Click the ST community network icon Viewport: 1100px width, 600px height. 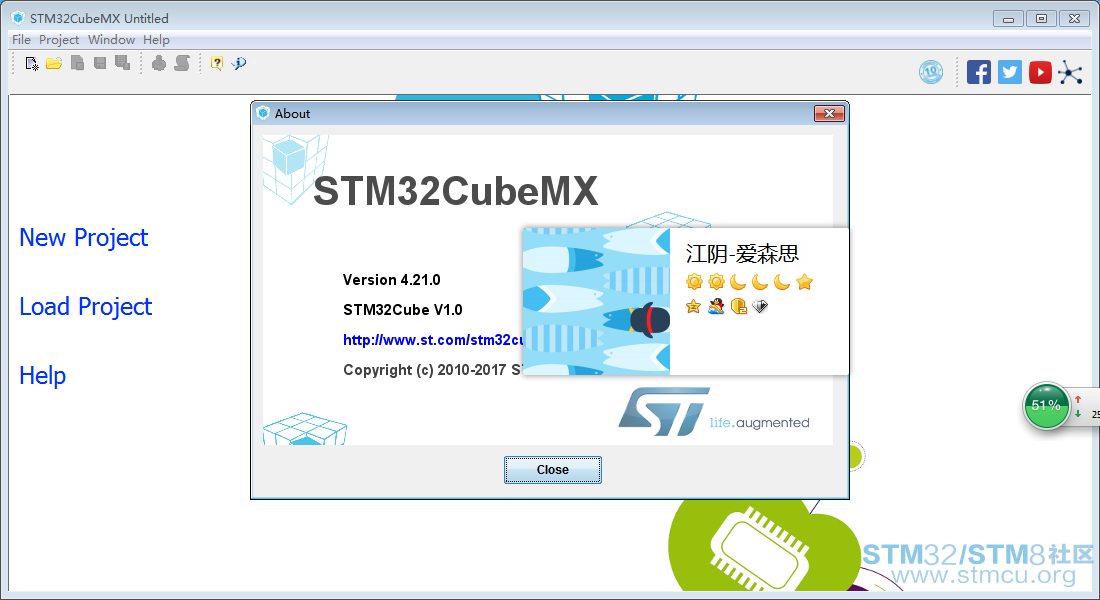click(1071, 72)
